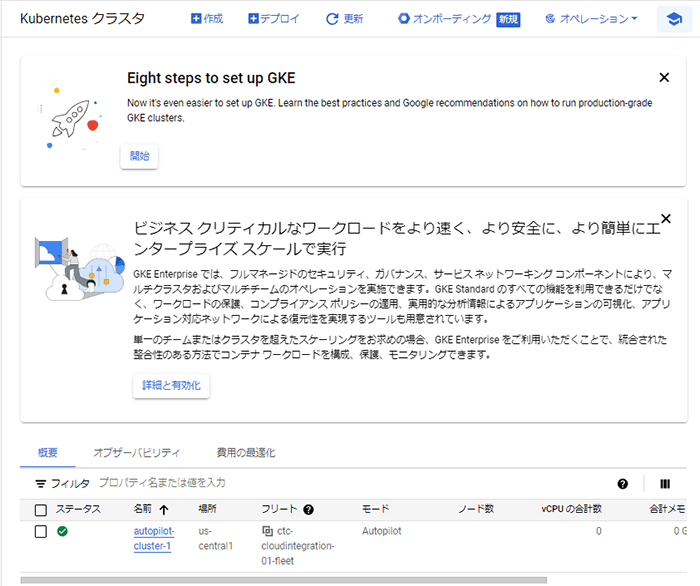Click the fleet icon beside ctc-cloudintegration
The image size is (700, 586).
click(267, 531)
